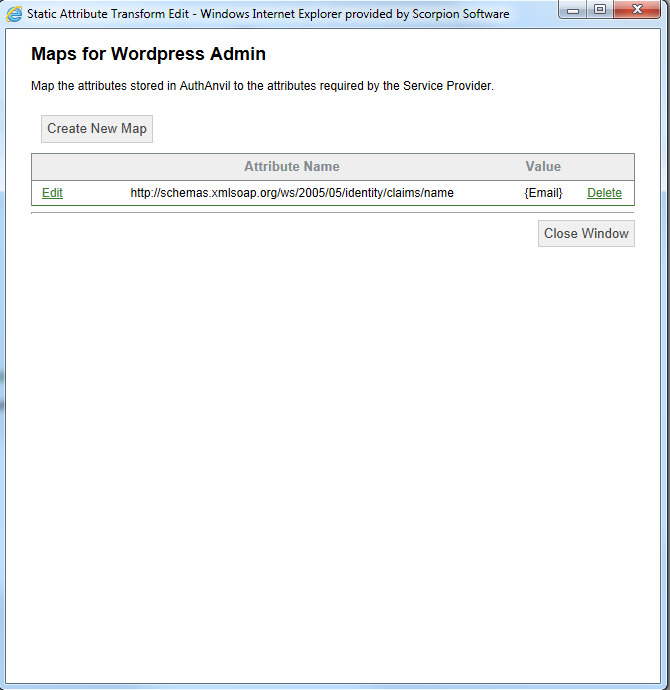Image resolution: width=670 pixels, height=690 pixels.
Task: Click the Create New Map button
Action: coord(97,129)
